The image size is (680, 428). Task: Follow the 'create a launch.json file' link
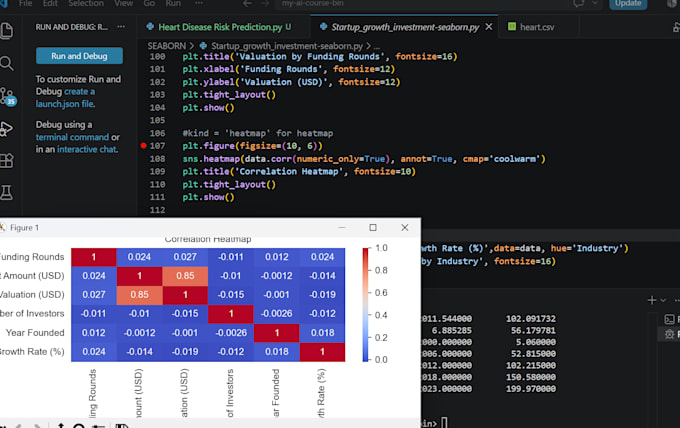(65, 98)
